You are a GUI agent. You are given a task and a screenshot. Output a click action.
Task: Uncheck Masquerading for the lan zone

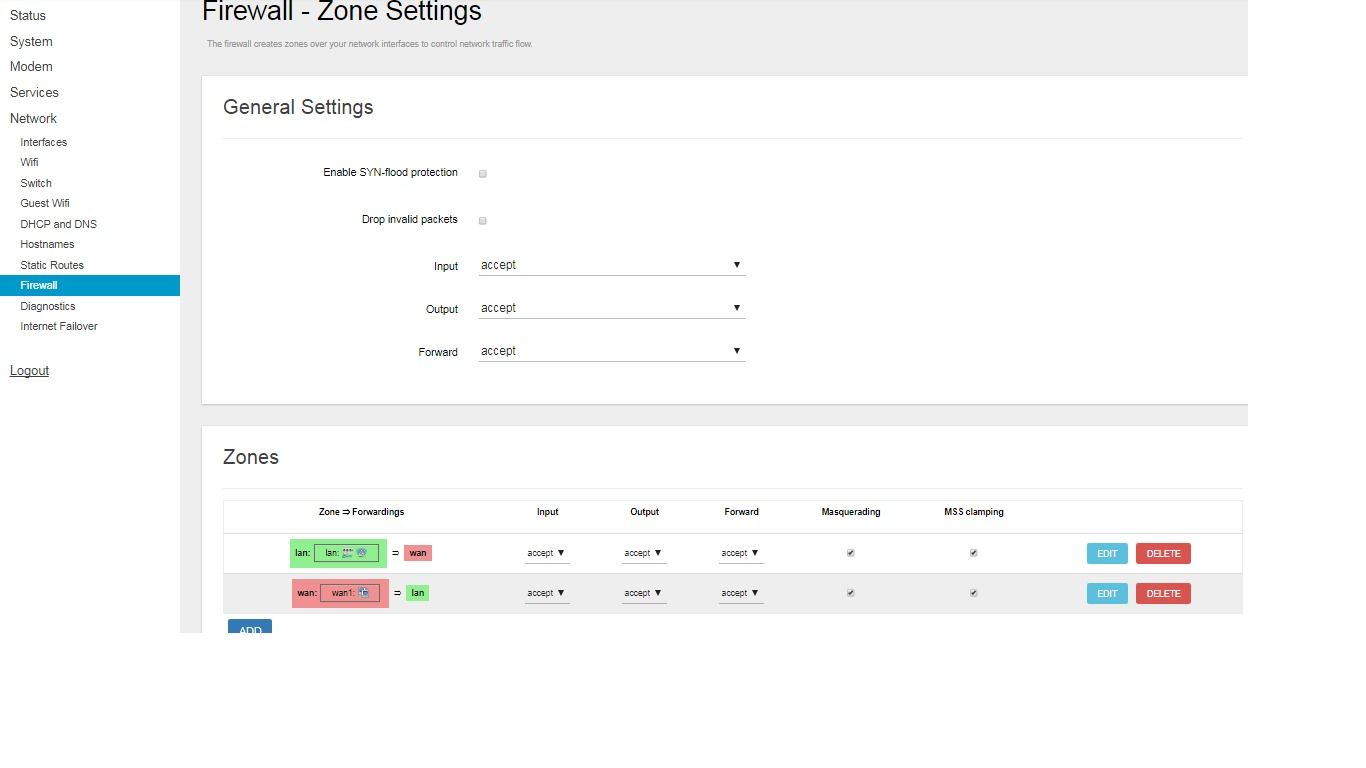click(x=851, y=553)
